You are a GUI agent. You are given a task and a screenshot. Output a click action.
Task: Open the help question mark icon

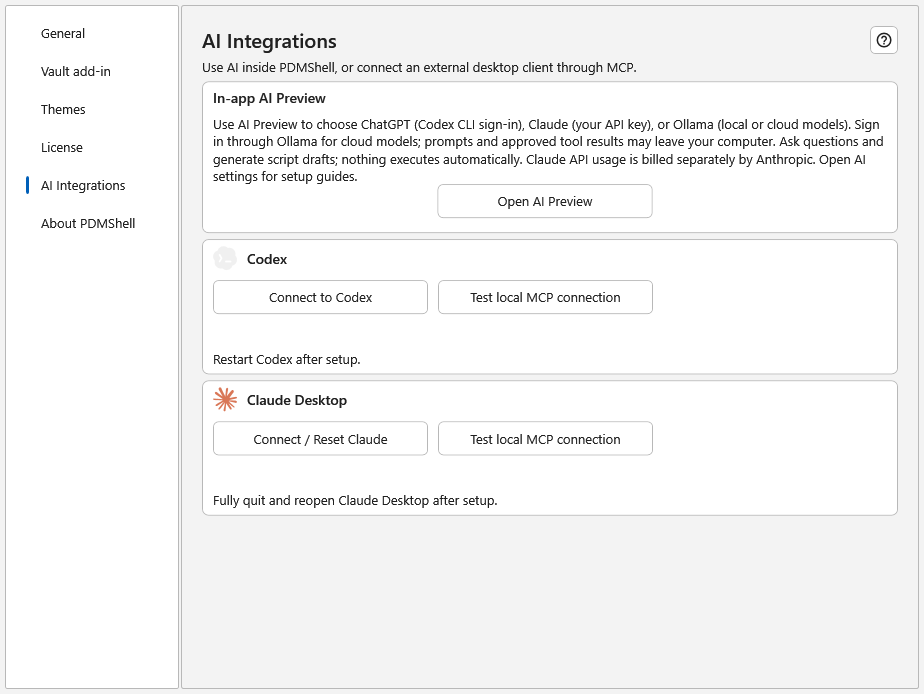883,40
